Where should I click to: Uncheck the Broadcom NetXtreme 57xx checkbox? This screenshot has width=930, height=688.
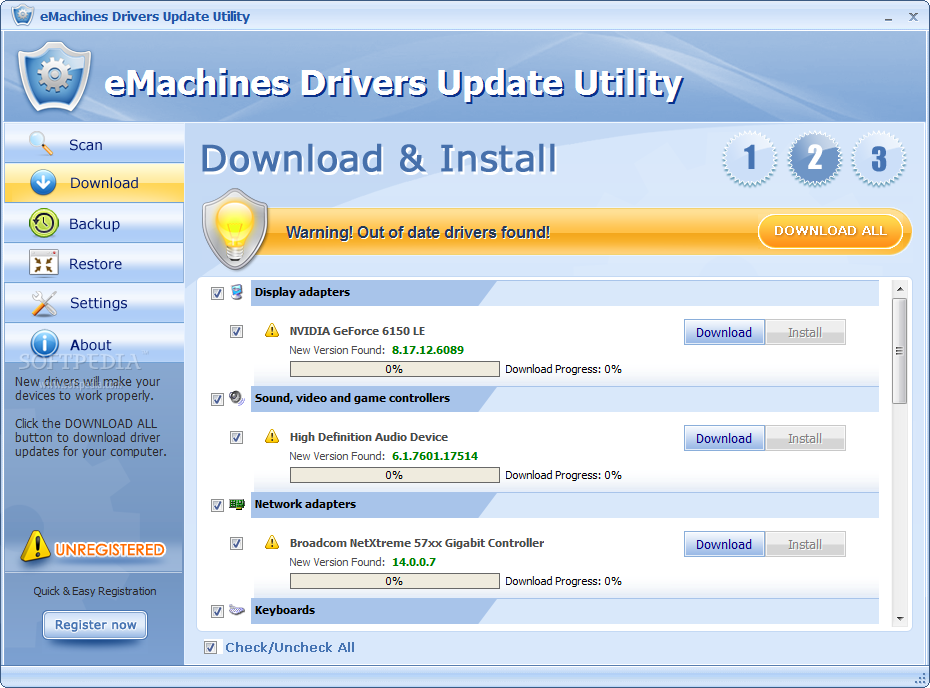pyautogui.click(x=236, y=543)
